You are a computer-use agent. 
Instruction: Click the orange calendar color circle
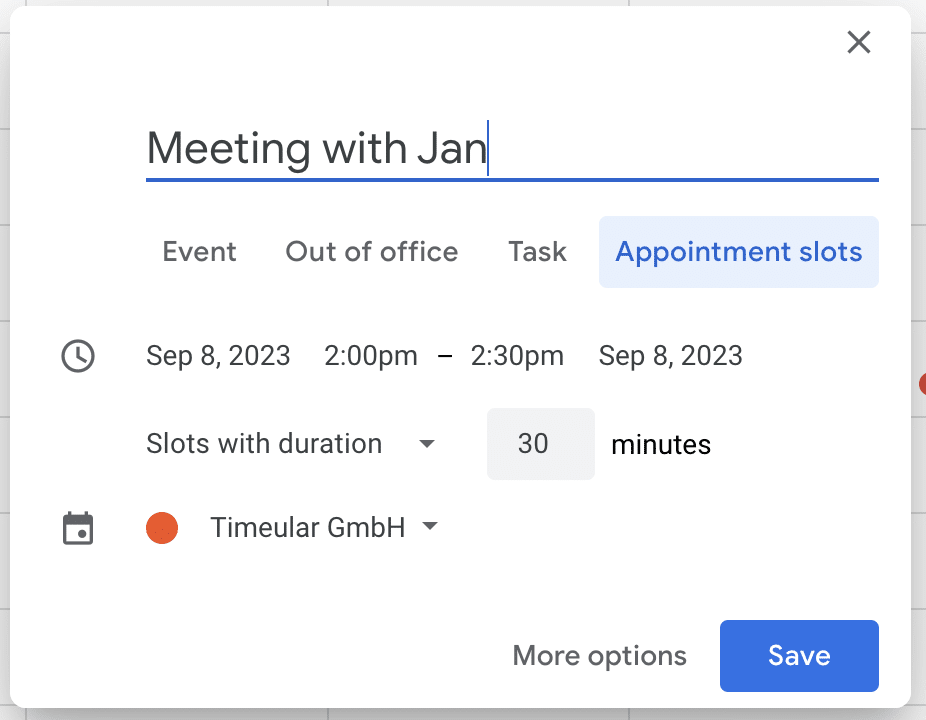tap(162, 528)
